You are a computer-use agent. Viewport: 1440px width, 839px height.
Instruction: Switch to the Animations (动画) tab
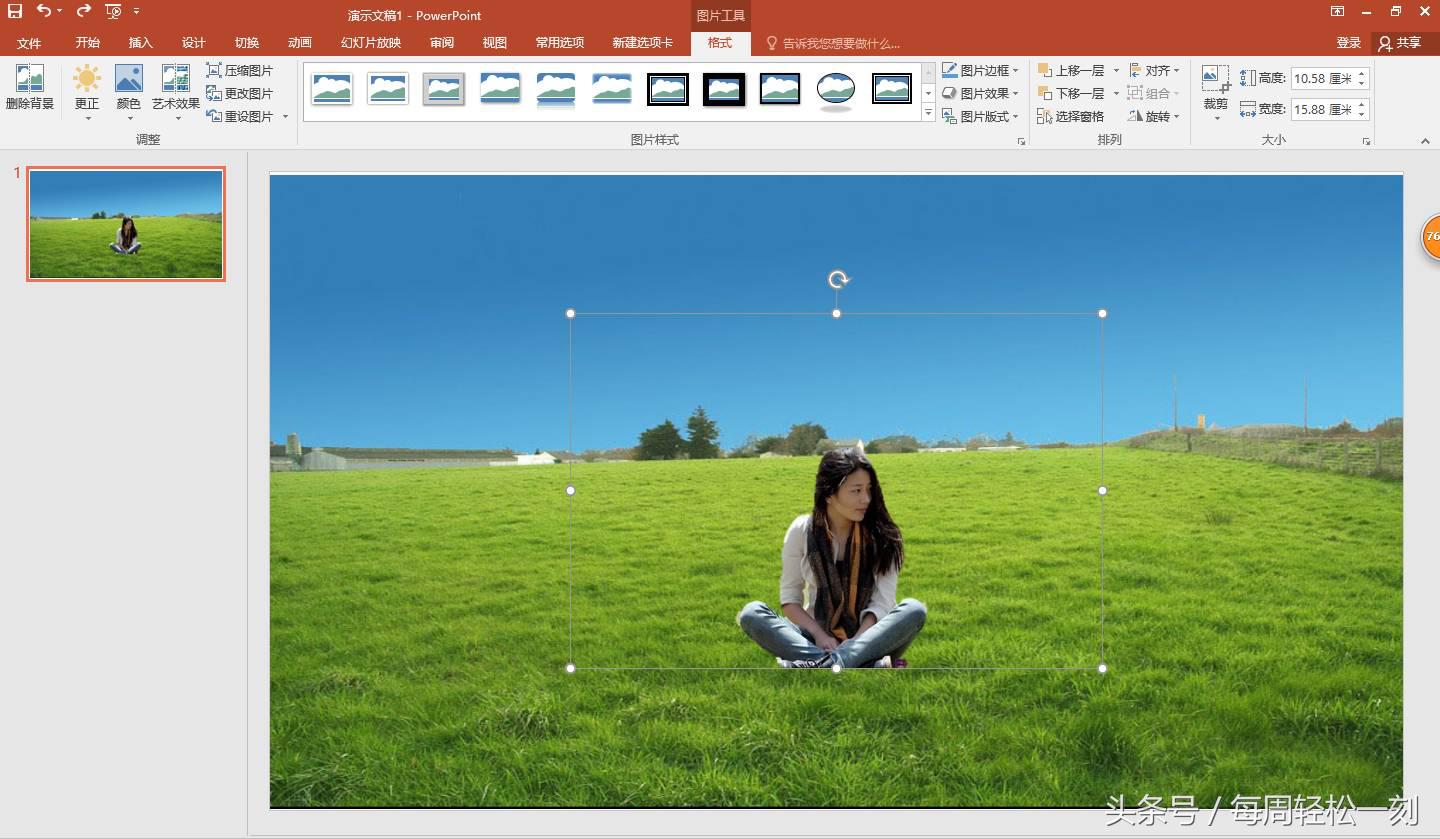pyautogui.click(x=299, y=43)
